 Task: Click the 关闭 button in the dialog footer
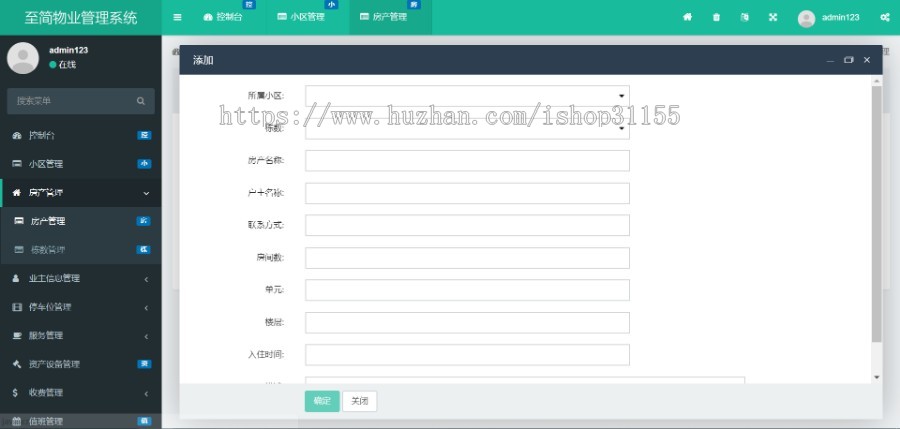click(359, 401)
